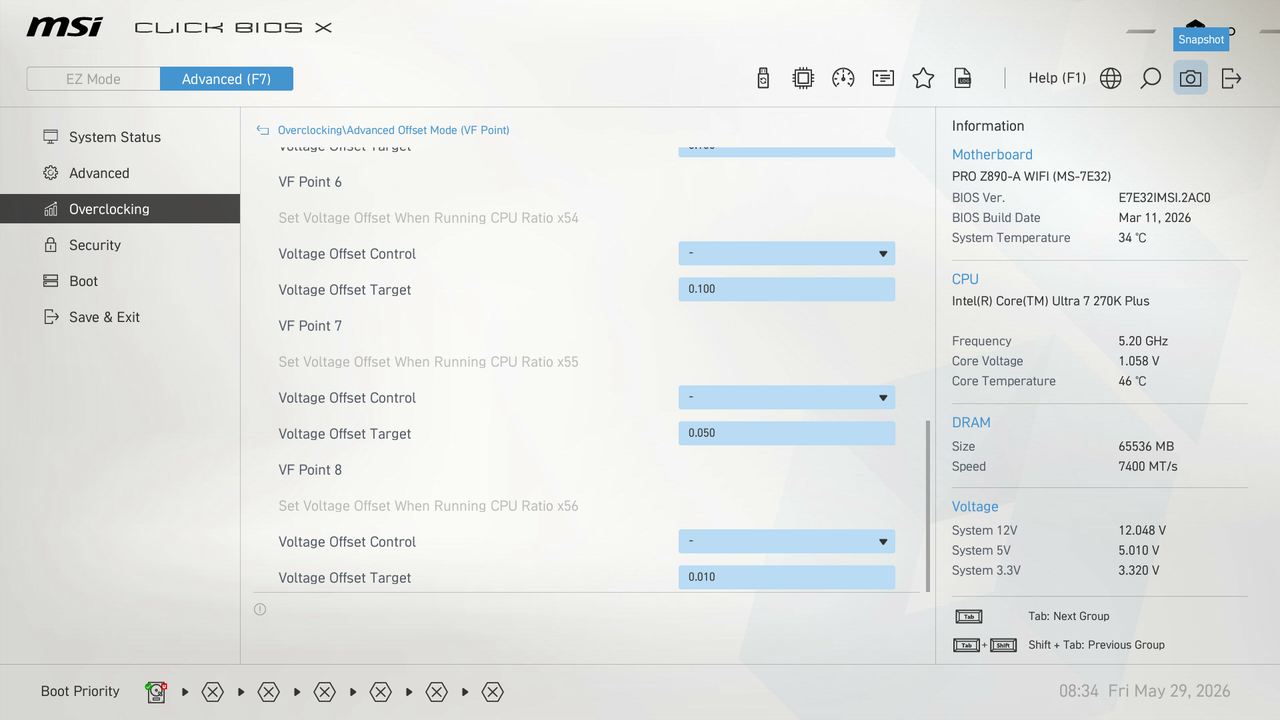Click the BIOS version E7E32IMSI.2AC0

click(1164, 198)
